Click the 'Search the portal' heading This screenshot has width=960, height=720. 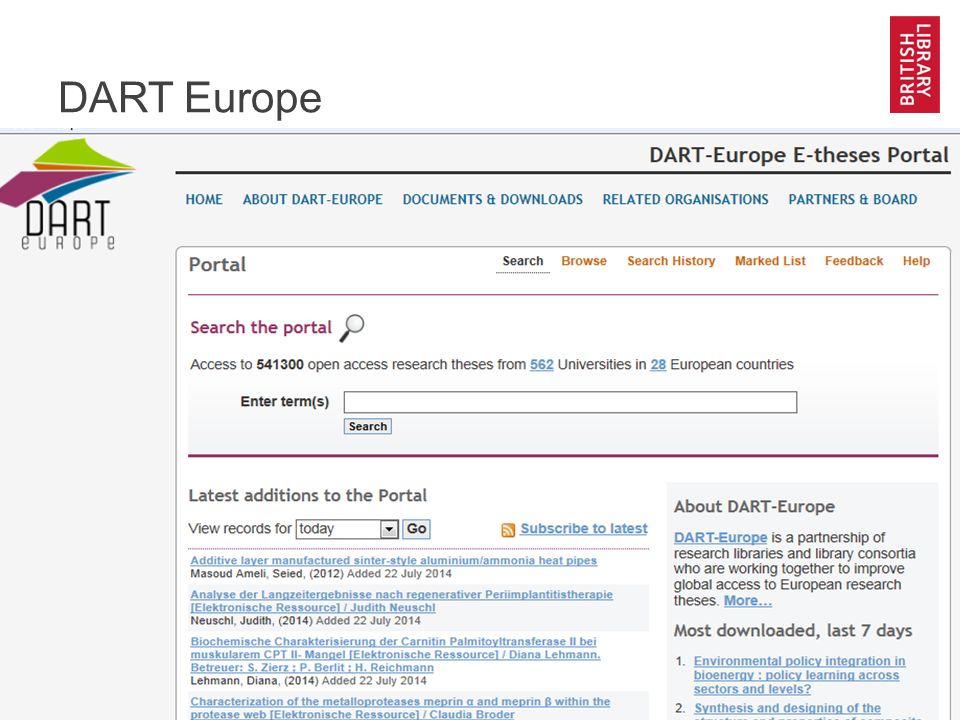coord(261,328)
